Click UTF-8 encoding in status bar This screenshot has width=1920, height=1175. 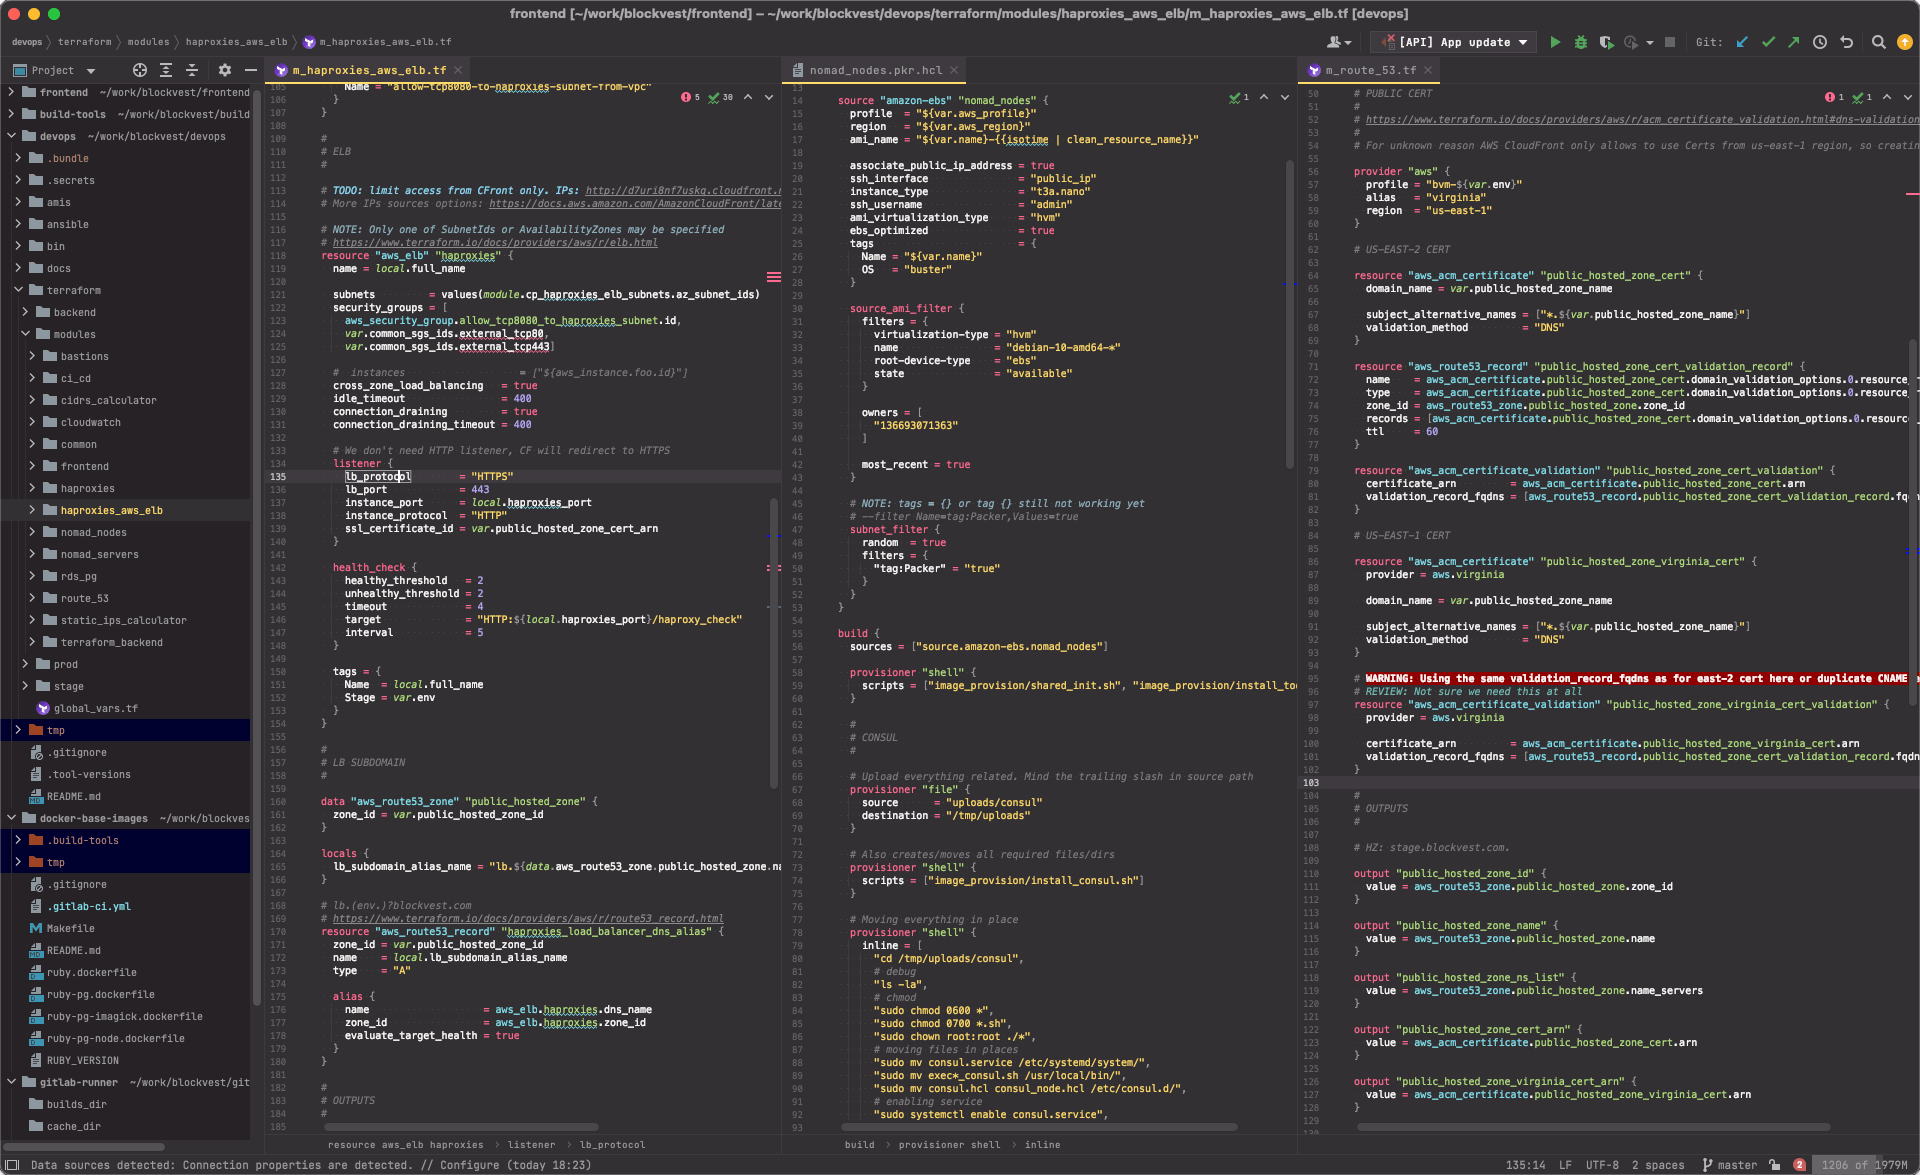(x=1603, y=1165)
